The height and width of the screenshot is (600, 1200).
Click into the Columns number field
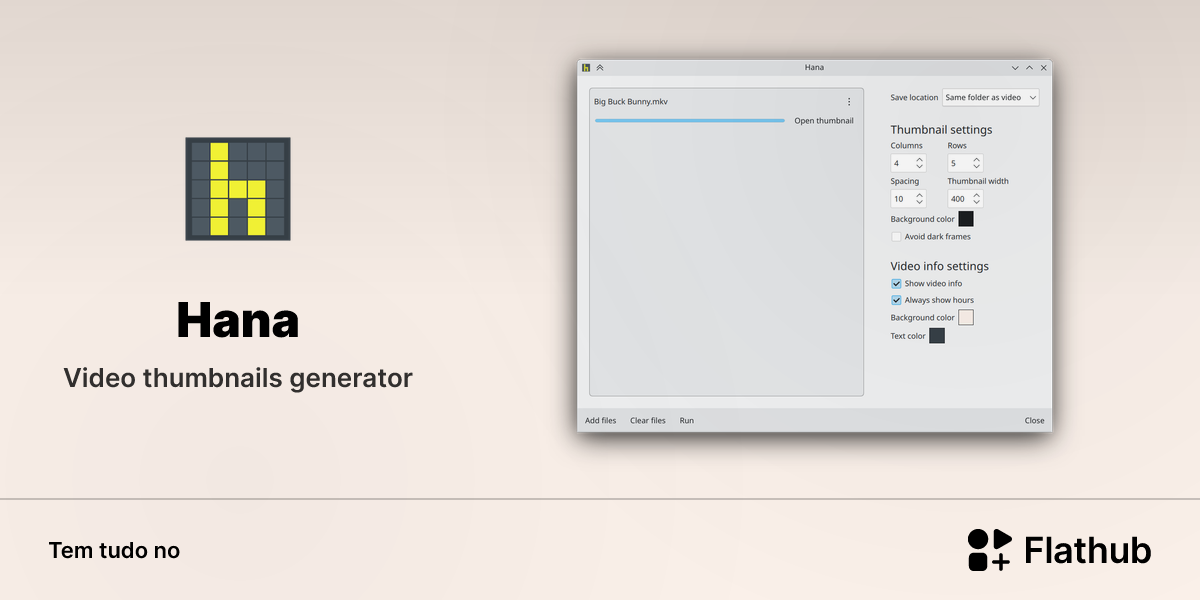[x=902, y=163]
